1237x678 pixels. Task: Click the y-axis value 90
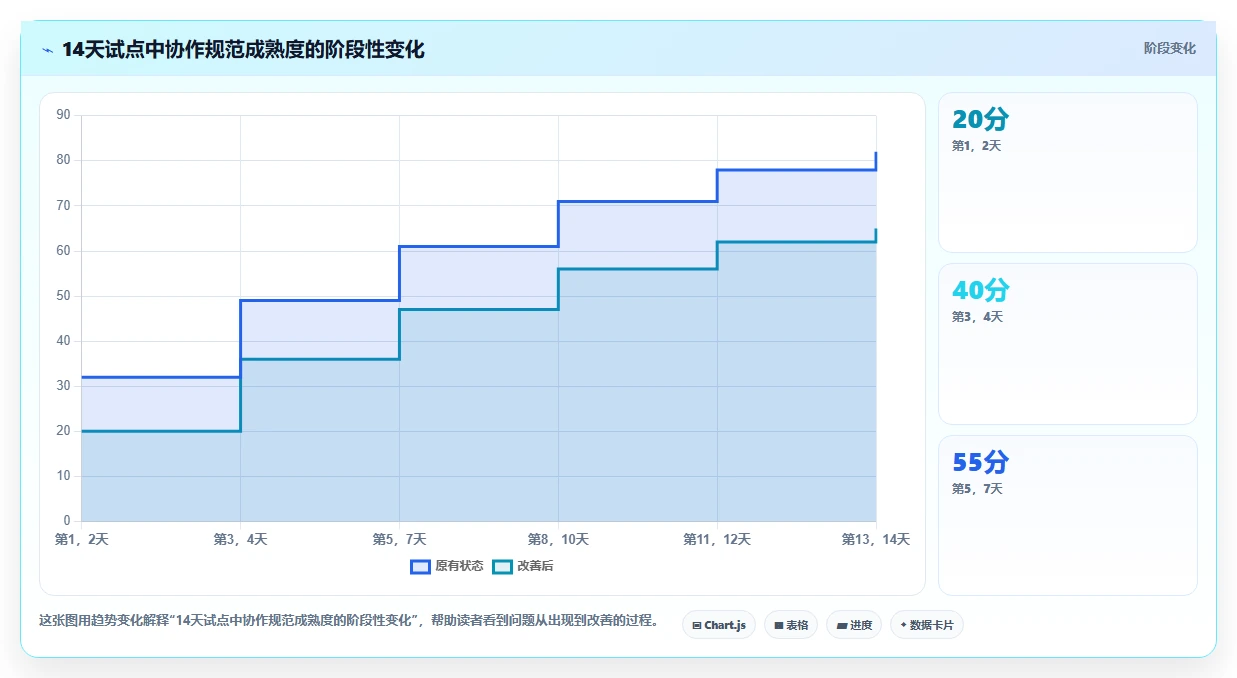pyautogui.click(x=63, y=115)
